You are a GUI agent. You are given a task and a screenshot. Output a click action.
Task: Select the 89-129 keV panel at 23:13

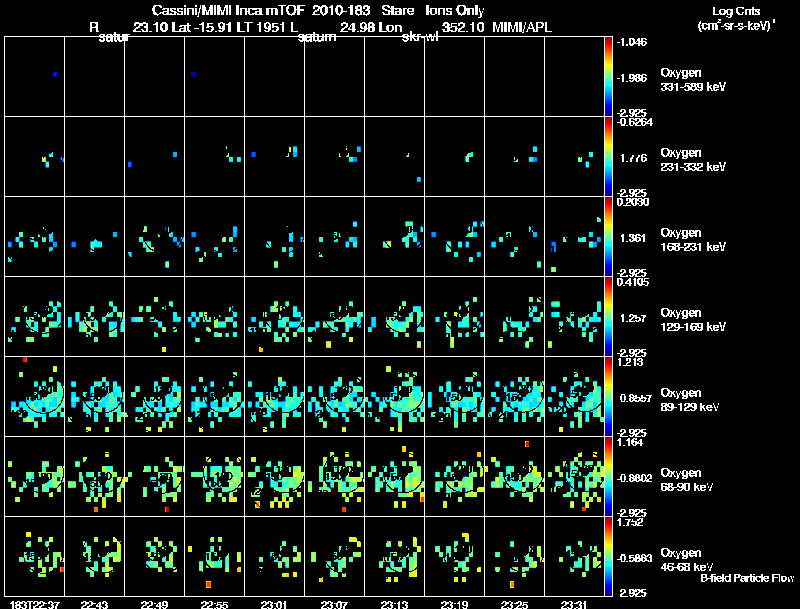coord(395,397)
